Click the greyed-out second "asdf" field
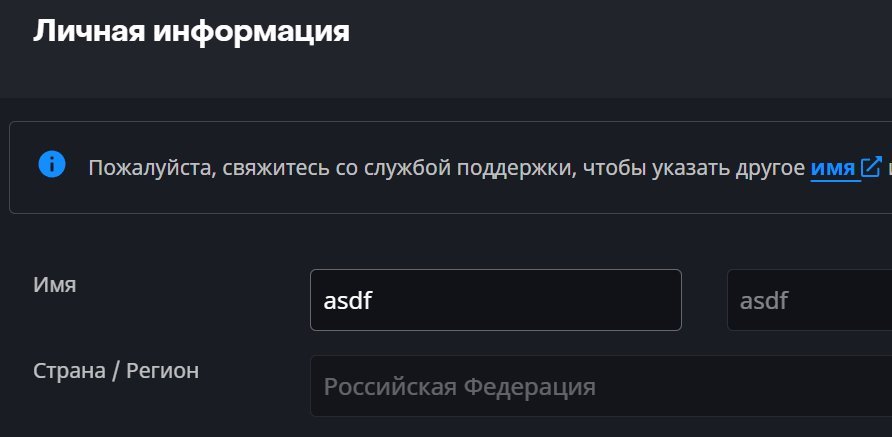 coord(808,300)
